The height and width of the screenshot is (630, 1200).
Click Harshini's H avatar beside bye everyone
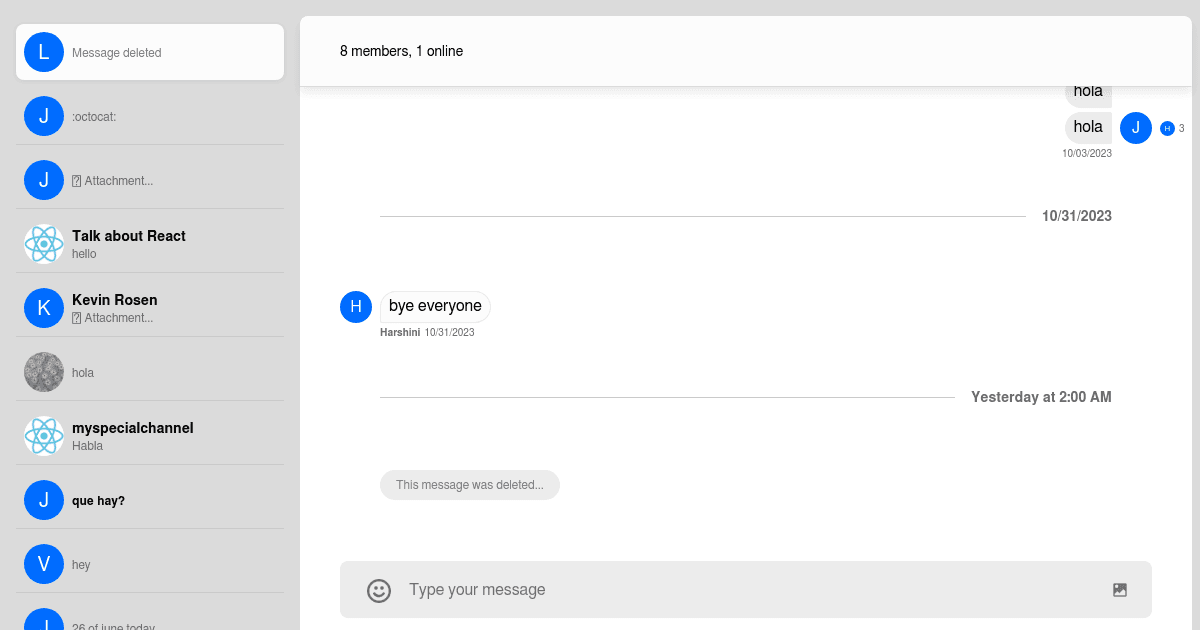pyautogui.click(x=356, y=307)
